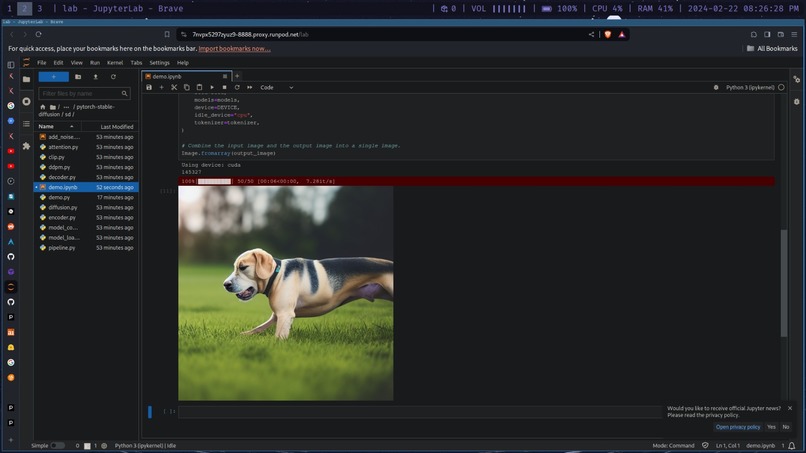Select diffusion.py in the file list
806x453 pixels.
click(86, 207)
